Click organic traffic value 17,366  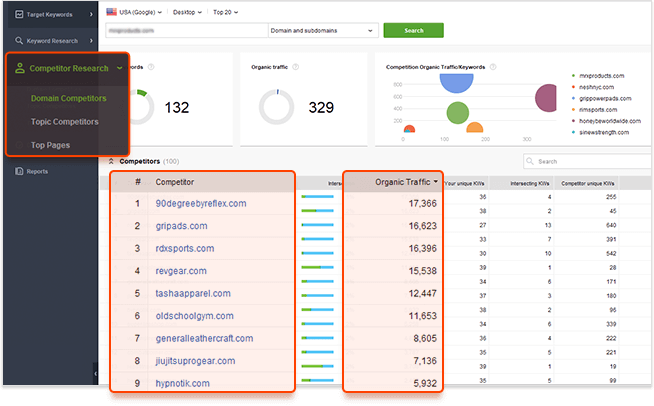click(x=423, y=203)
